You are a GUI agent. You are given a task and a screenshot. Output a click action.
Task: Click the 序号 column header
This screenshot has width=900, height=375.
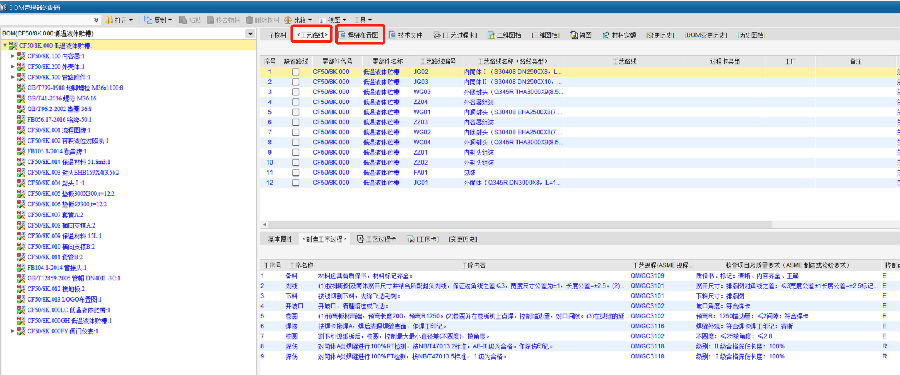270,60
